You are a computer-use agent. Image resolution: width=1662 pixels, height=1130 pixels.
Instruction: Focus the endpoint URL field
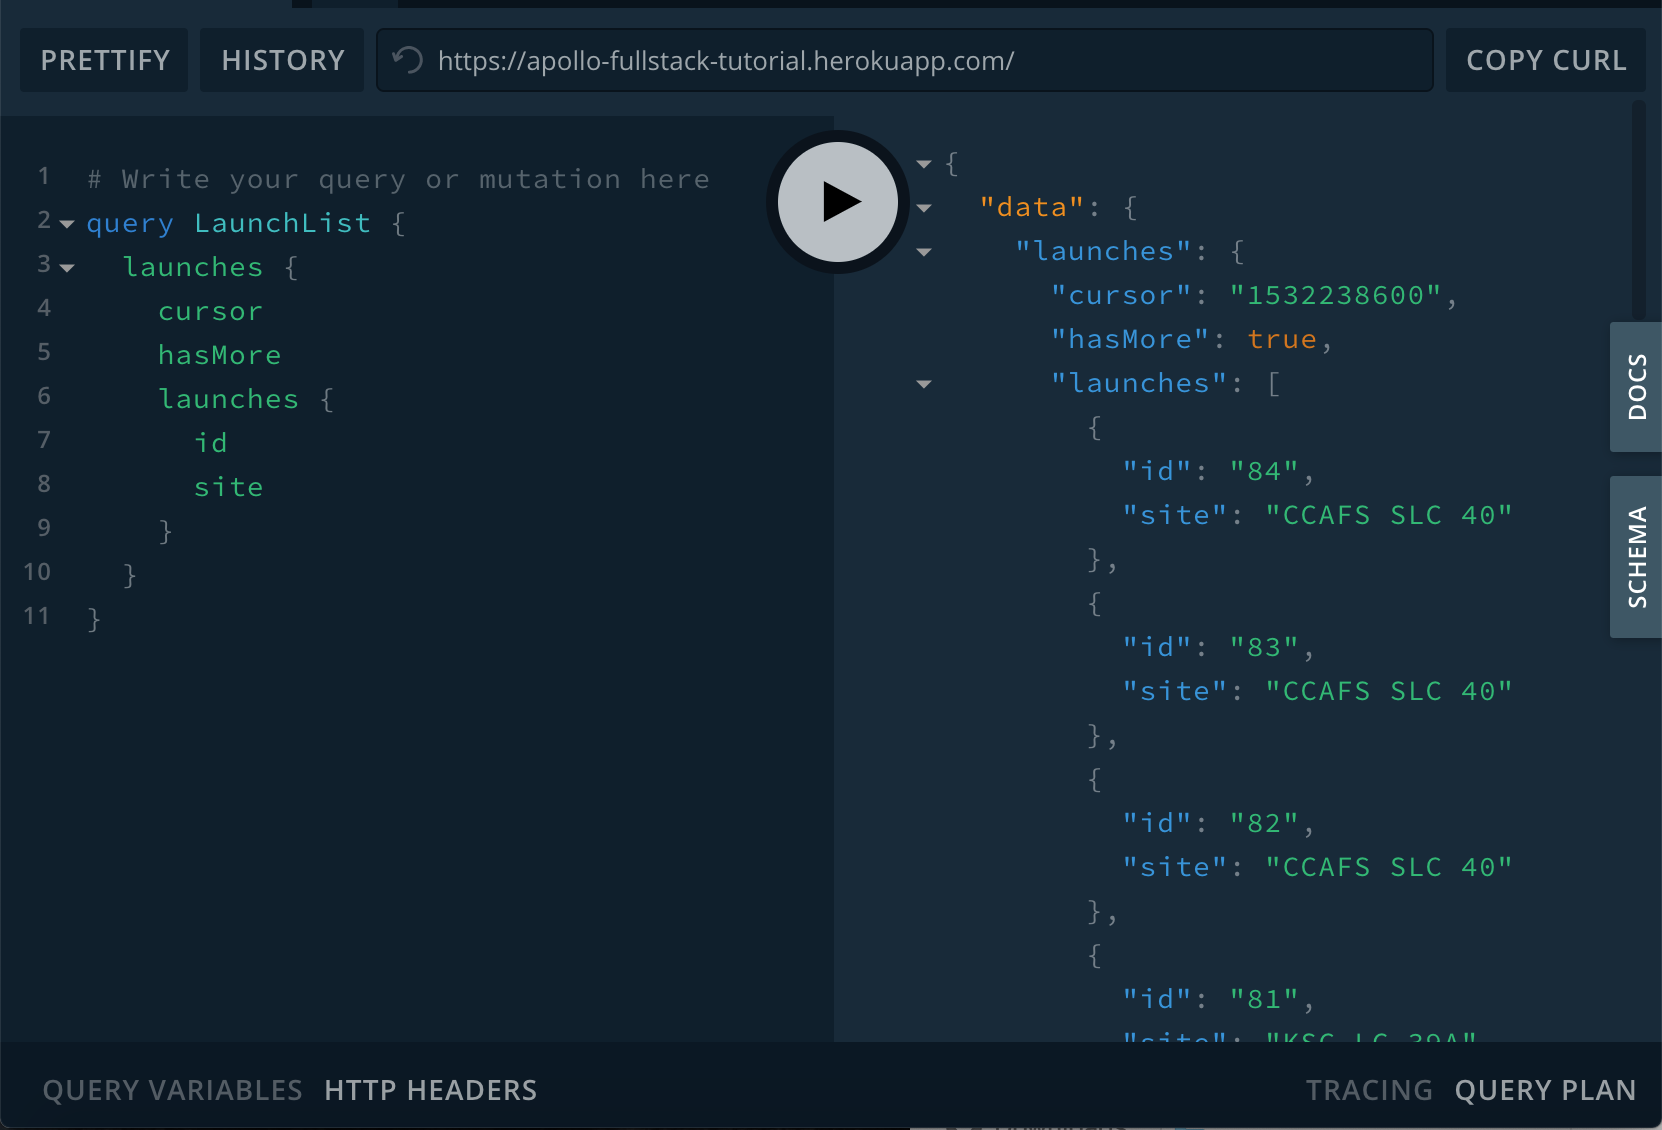pyautogui.click(x=905, y=60)
